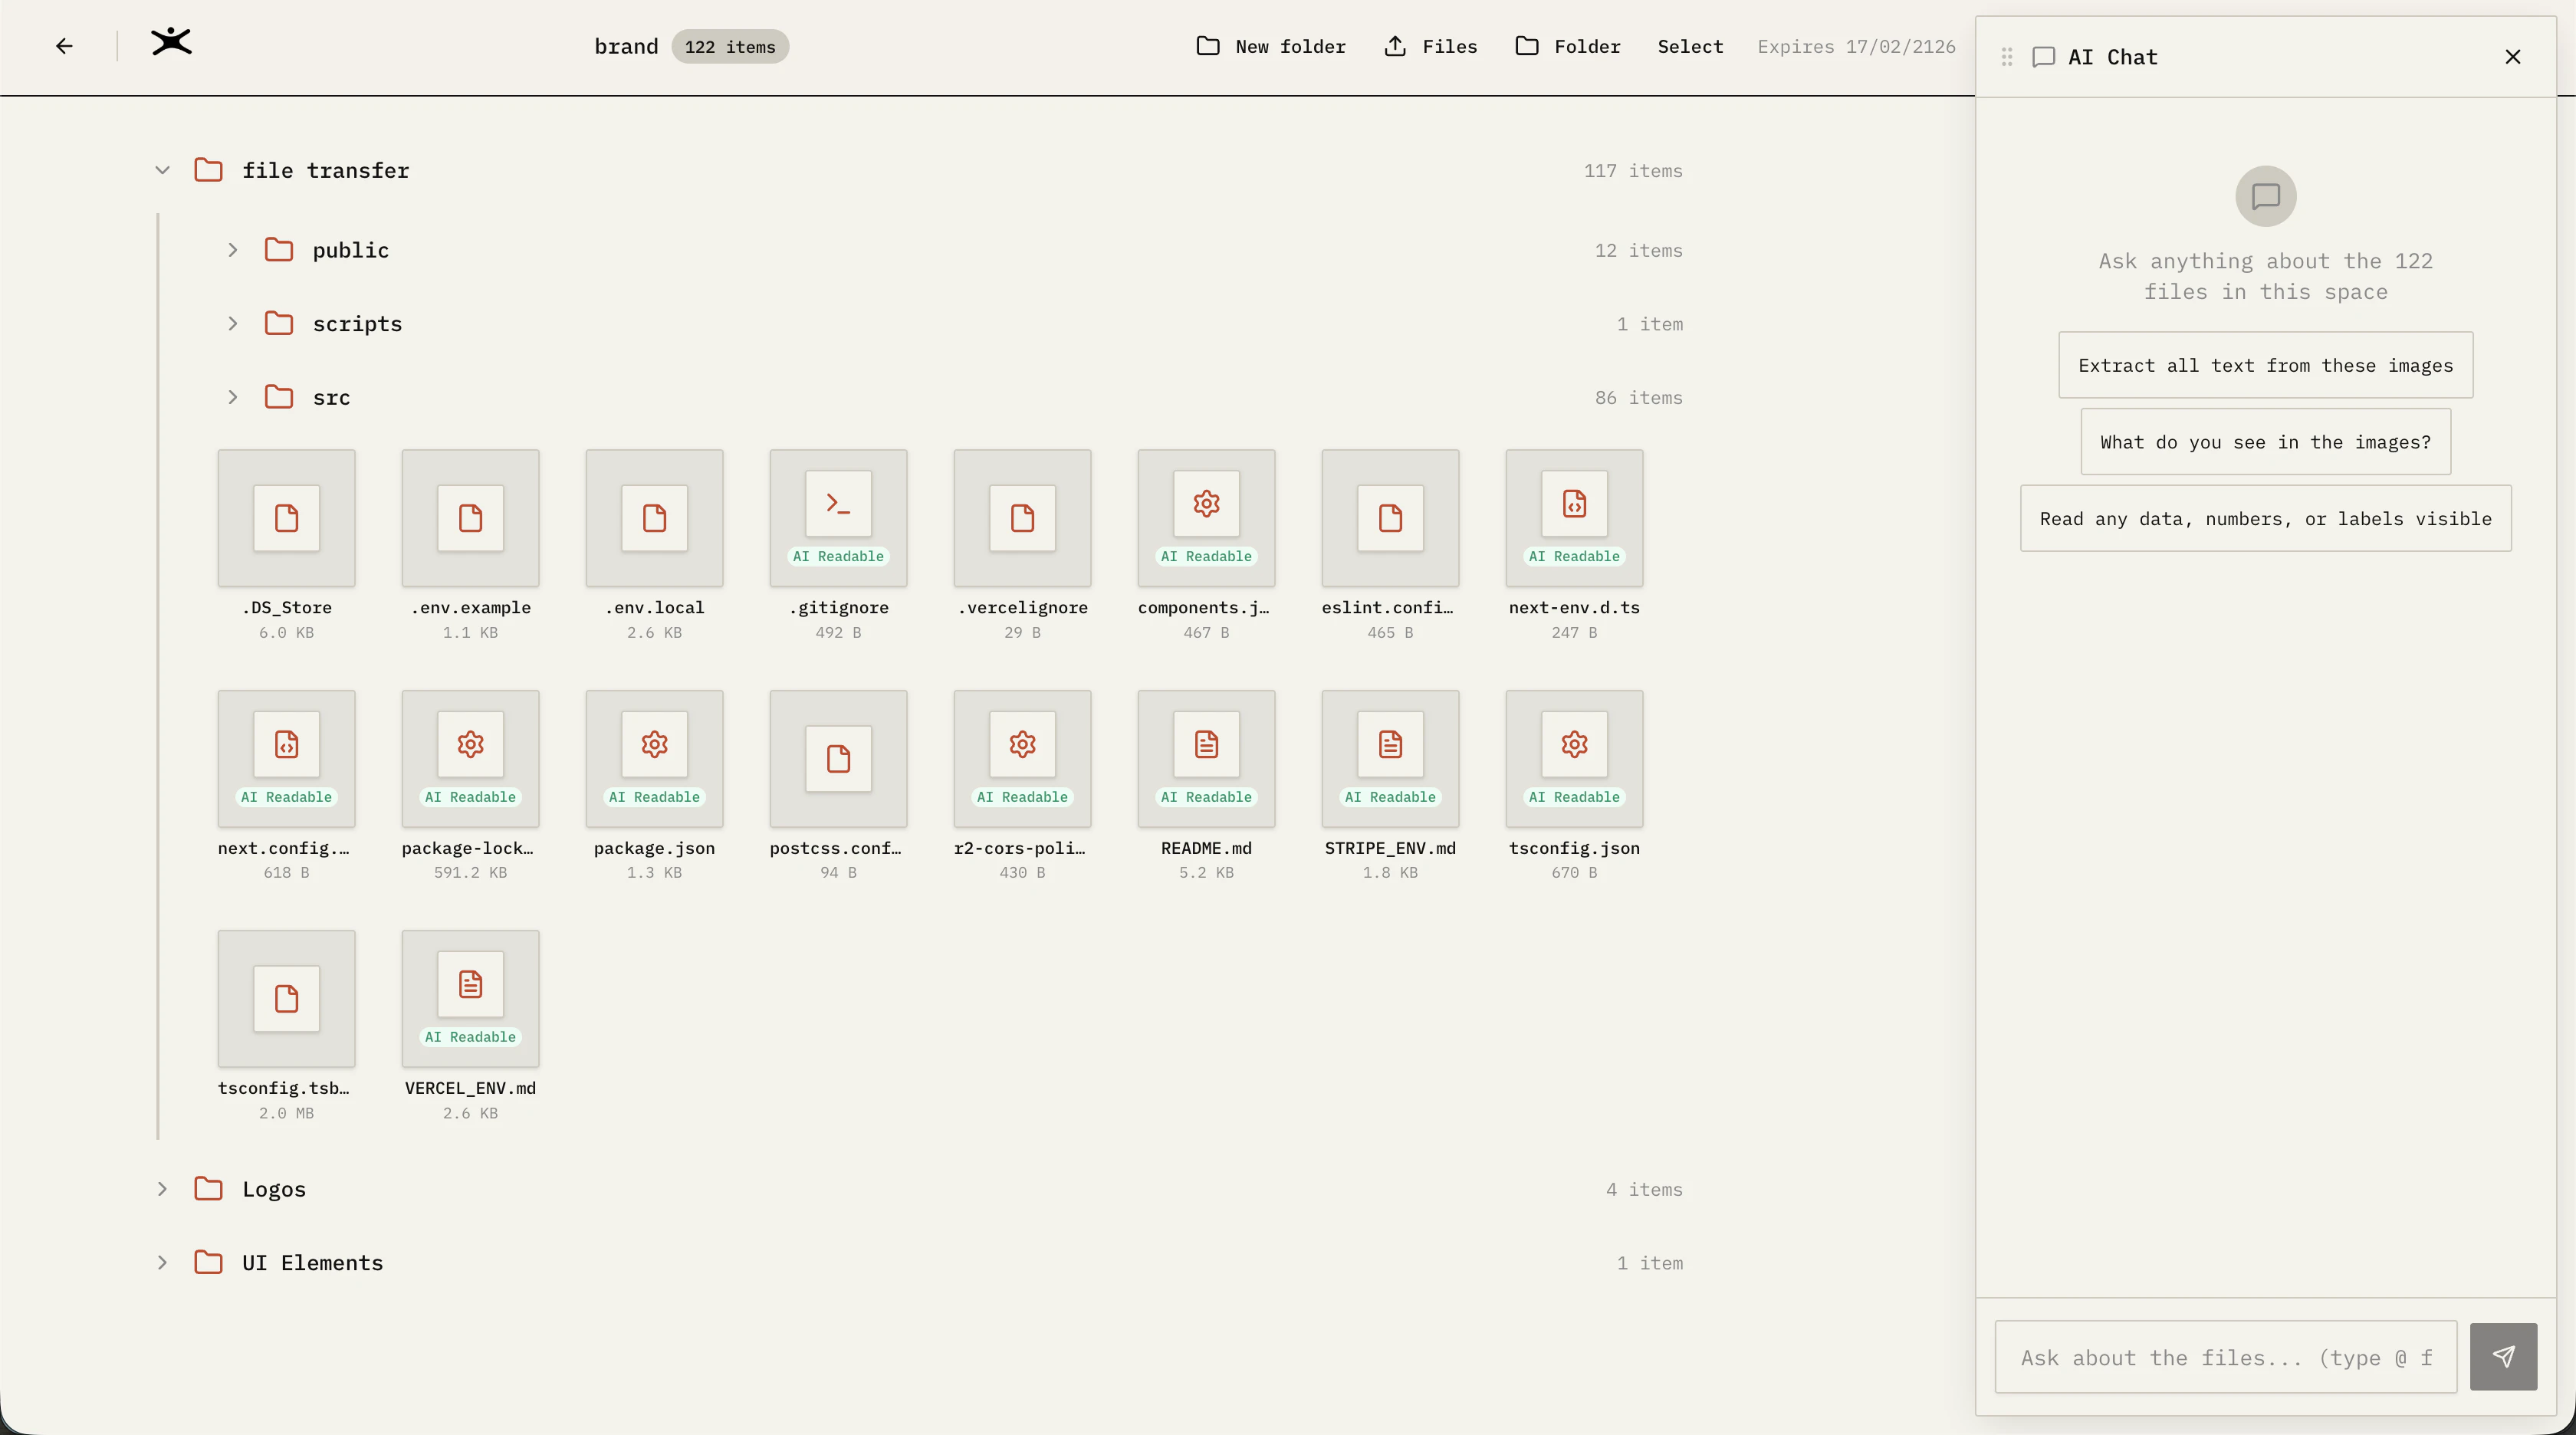Expand the public folder
The width and height of the screenshot is (2576, 1435).
pos(232,250)
